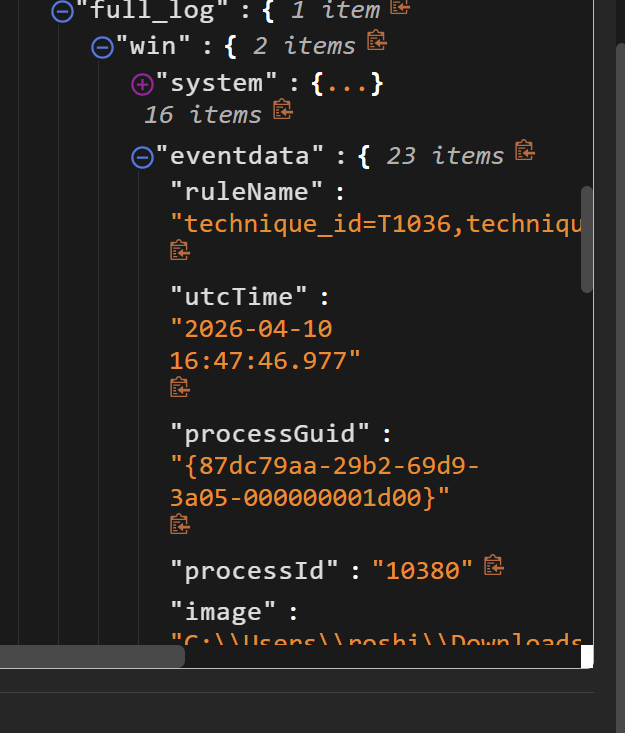The image size is (625, 733).
Task: Collapse the "win" node
Action: click(x=102, y=47)
